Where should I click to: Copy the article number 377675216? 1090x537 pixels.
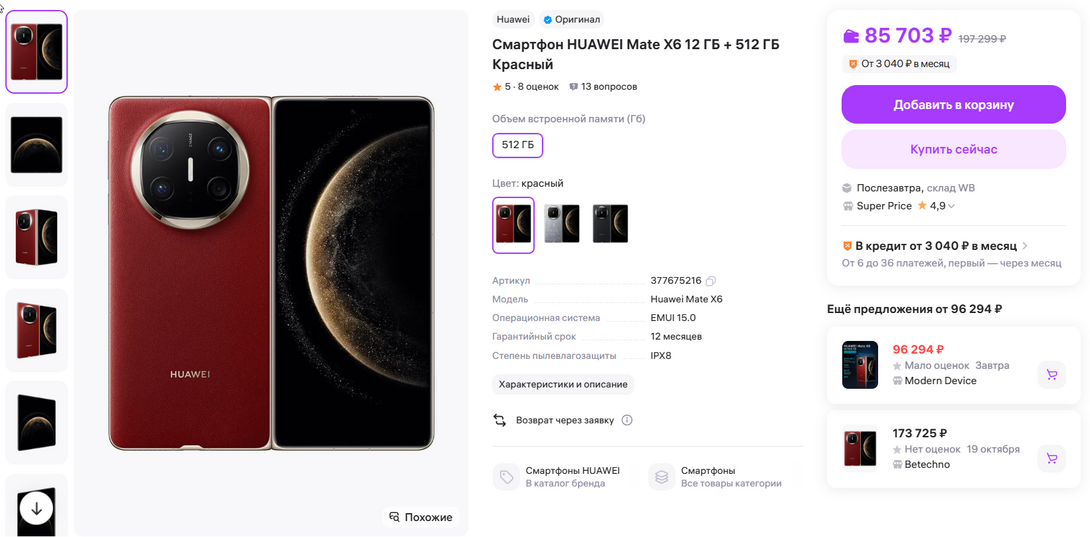pos(711,281)
